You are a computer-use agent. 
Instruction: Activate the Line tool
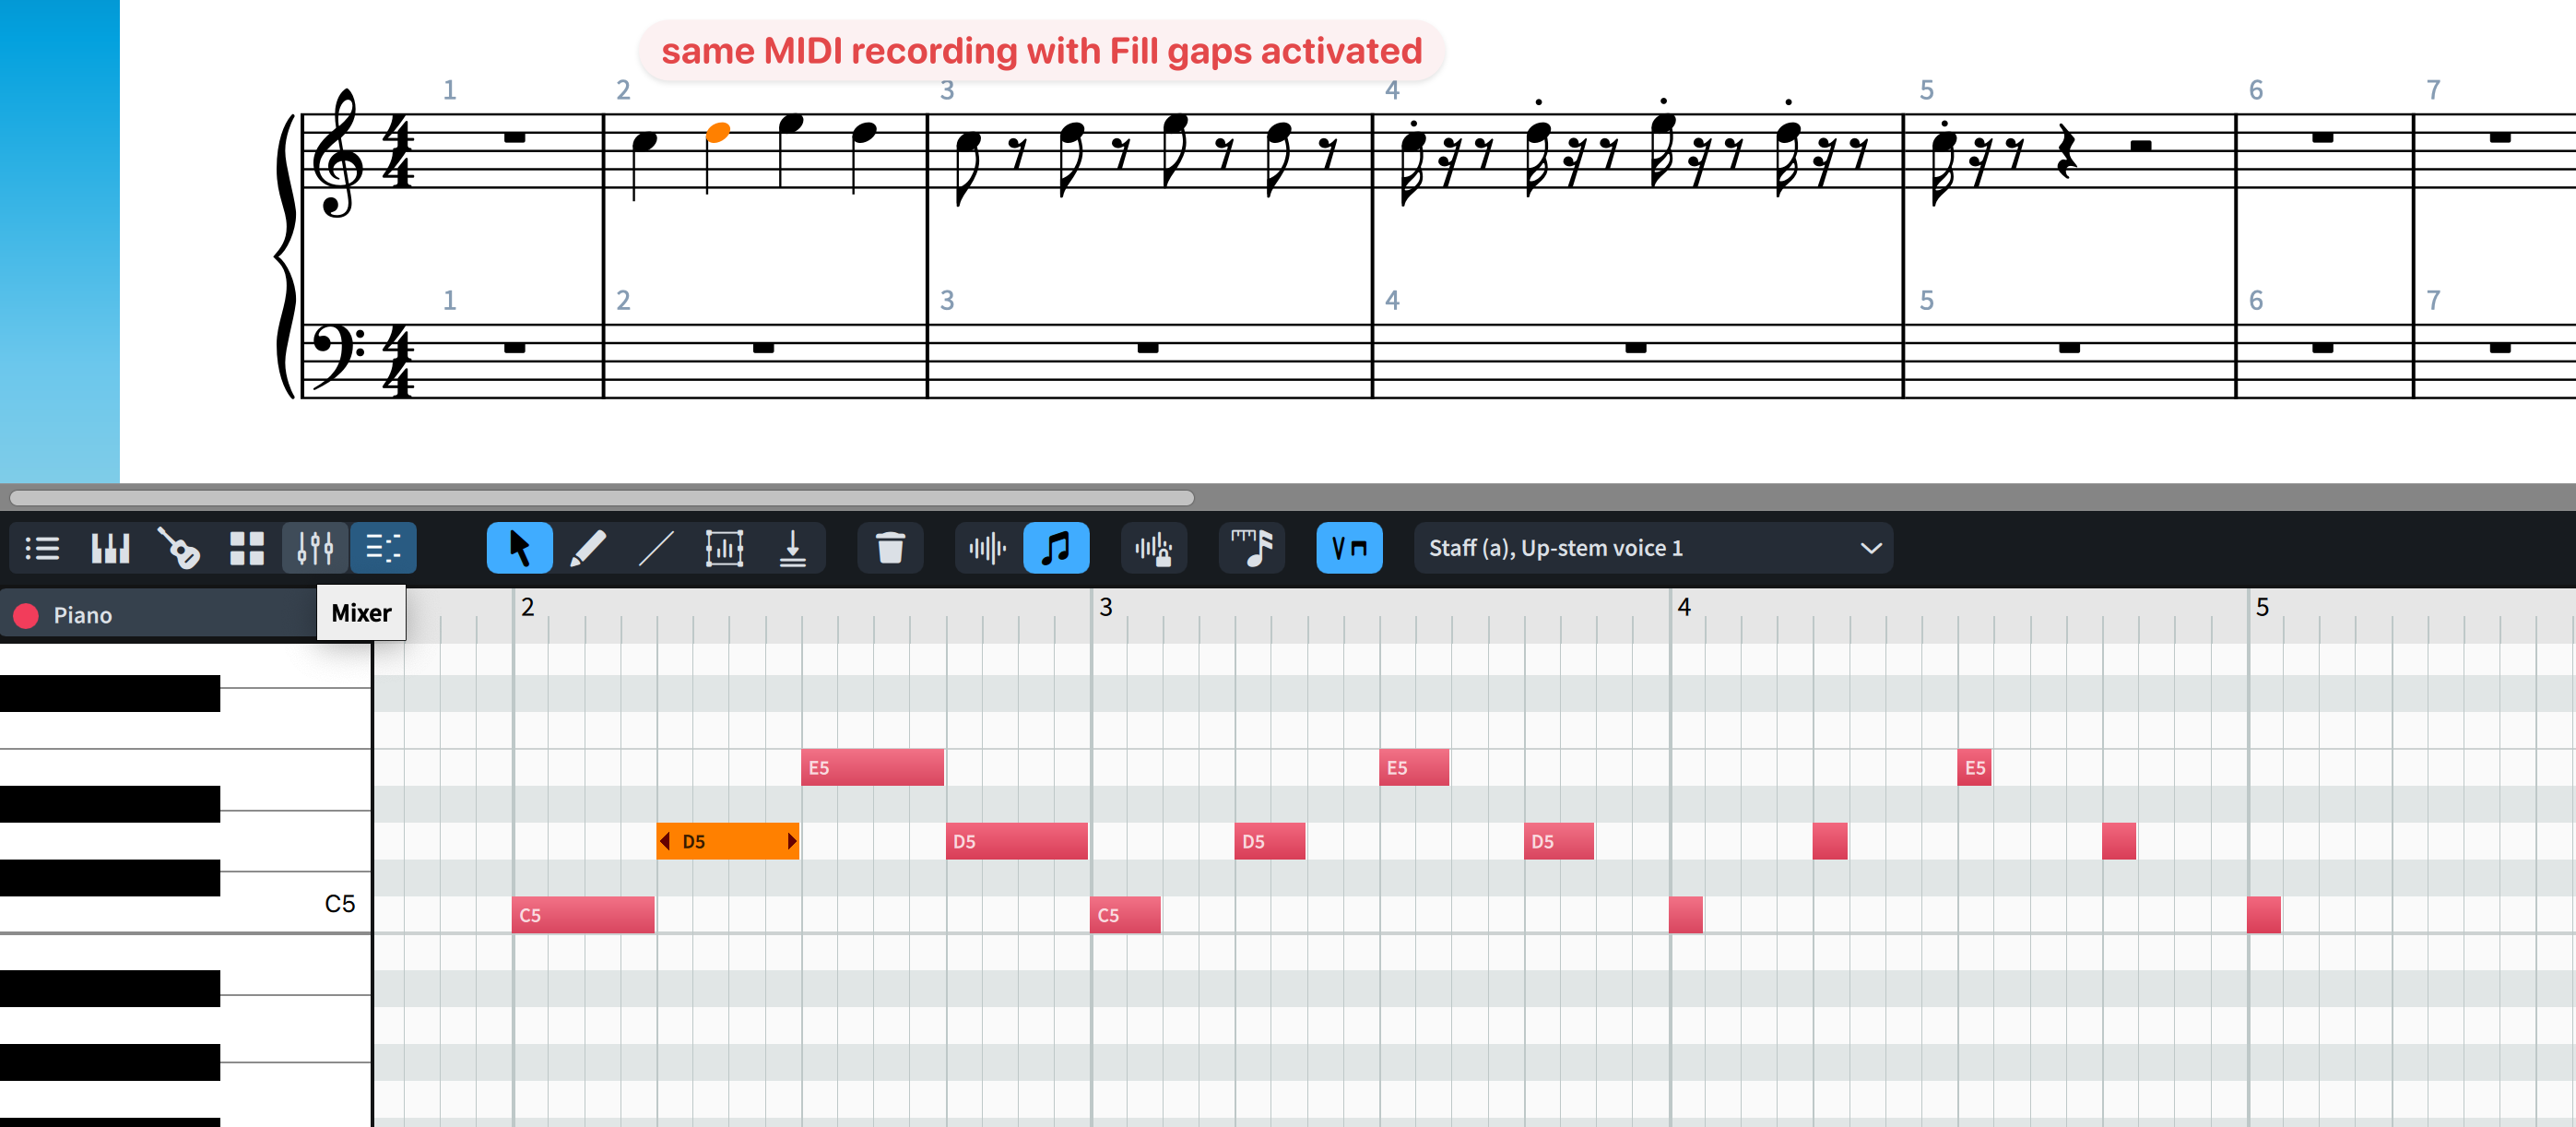(x=657, y=548)
